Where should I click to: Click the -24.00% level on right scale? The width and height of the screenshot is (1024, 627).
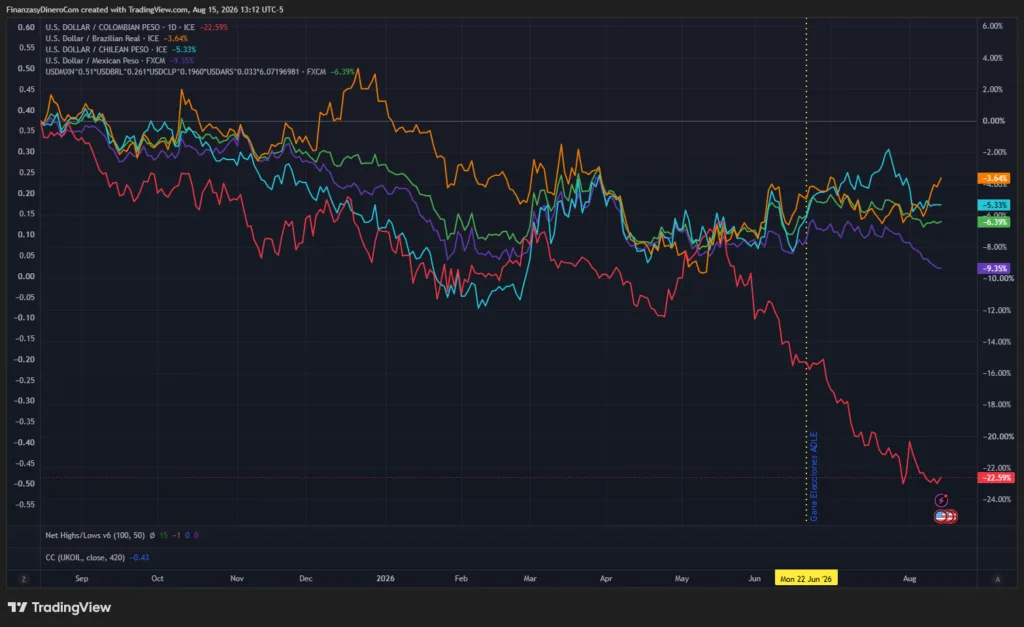[997, 500]
